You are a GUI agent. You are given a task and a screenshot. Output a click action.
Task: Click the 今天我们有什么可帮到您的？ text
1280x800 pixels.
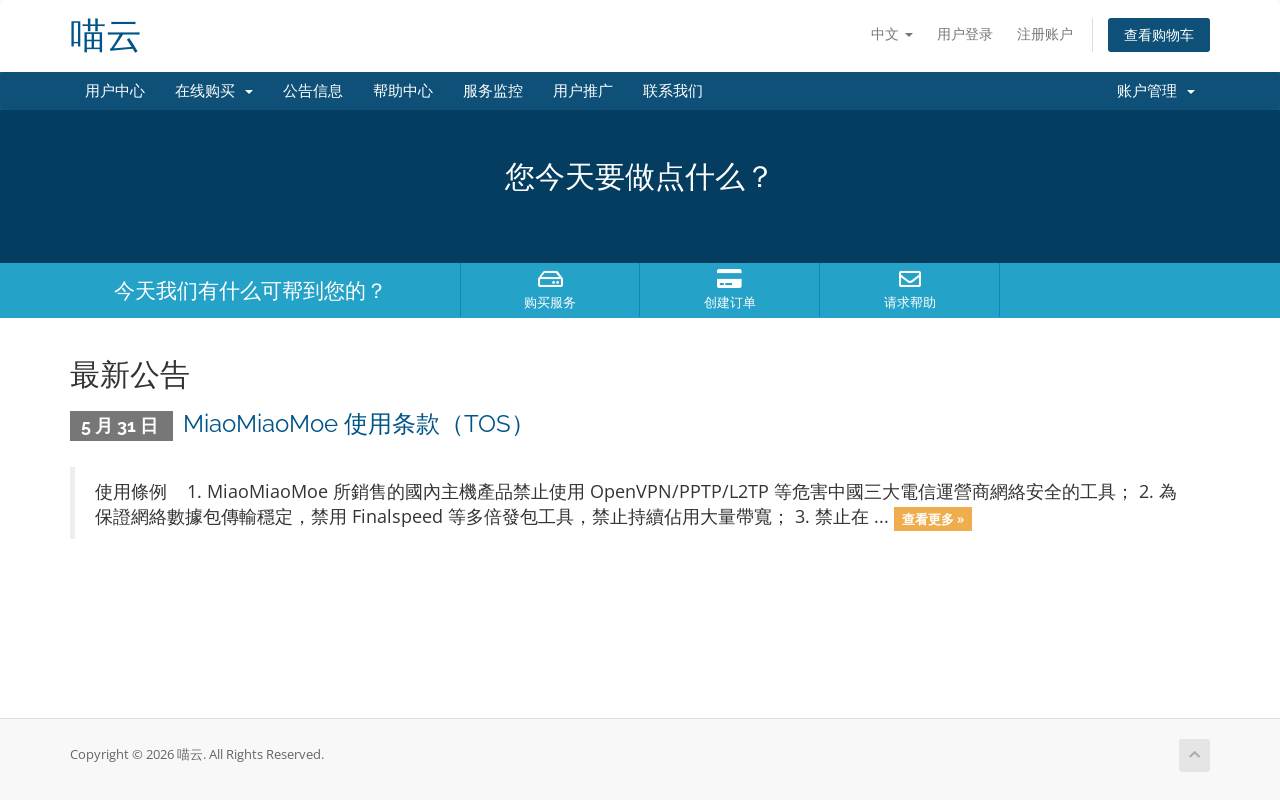[x=250, y=291]
